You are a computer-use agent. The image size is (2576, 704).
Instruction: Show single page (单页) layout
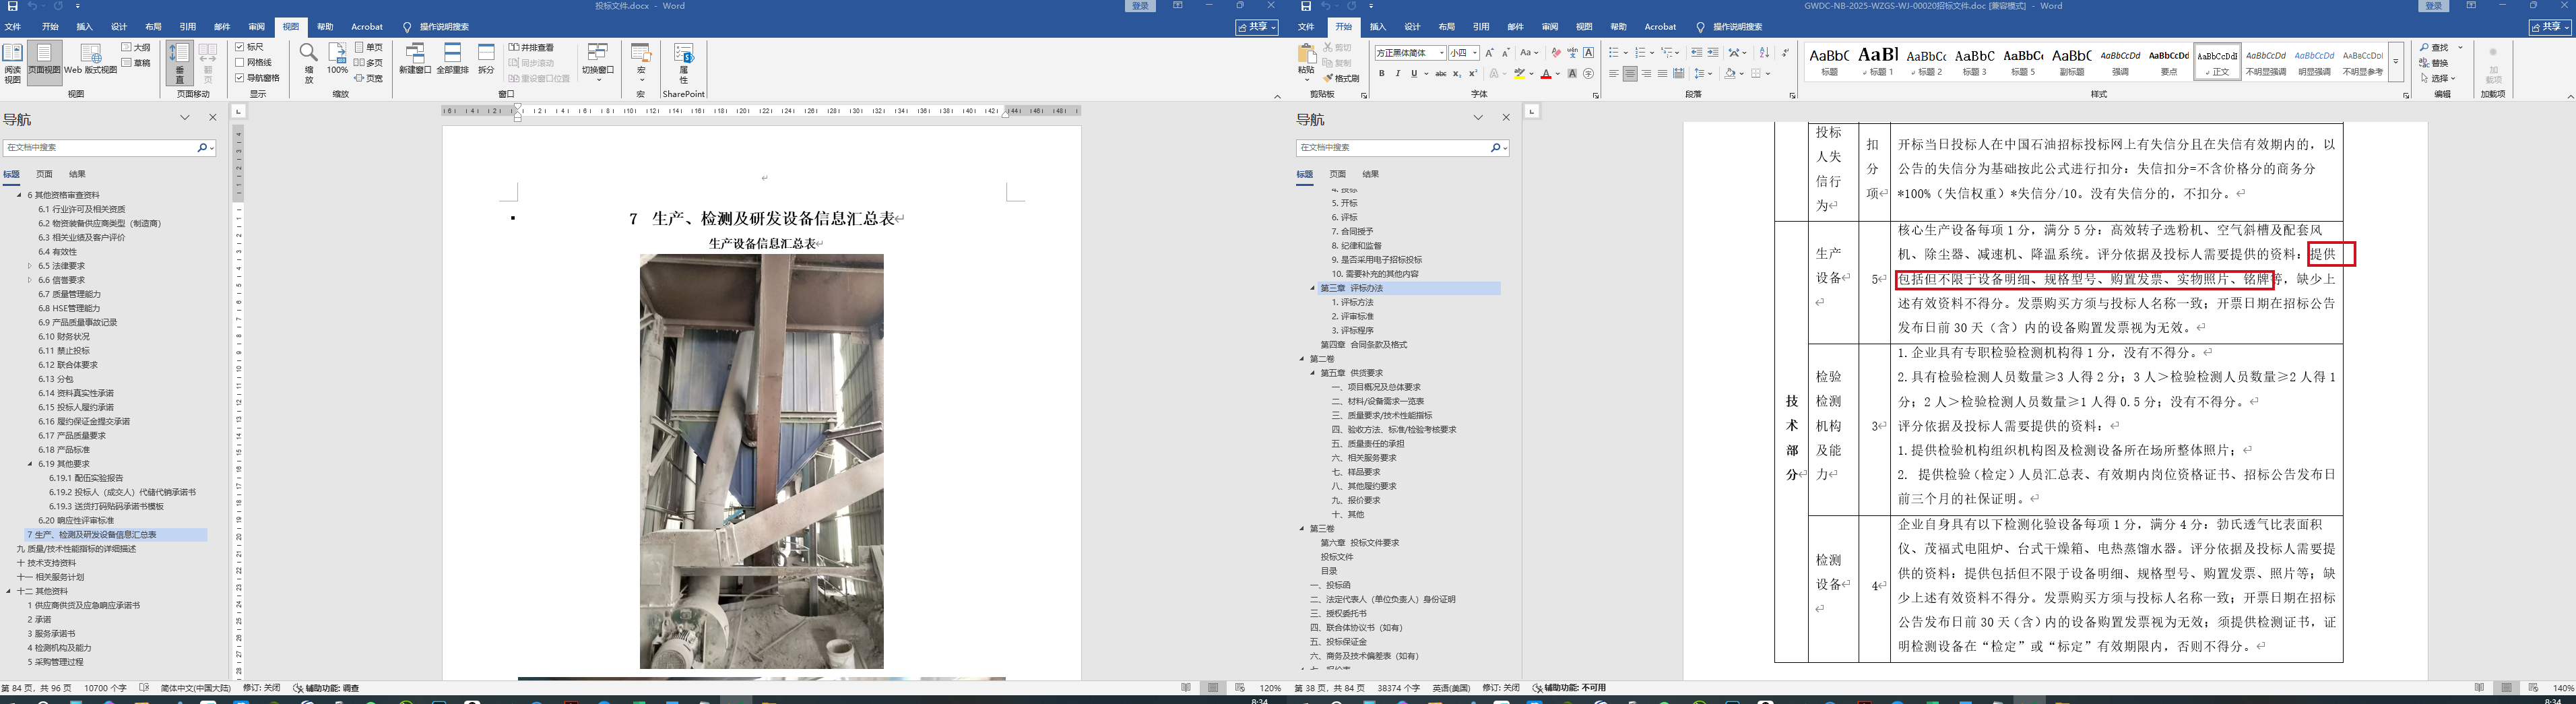369,47
